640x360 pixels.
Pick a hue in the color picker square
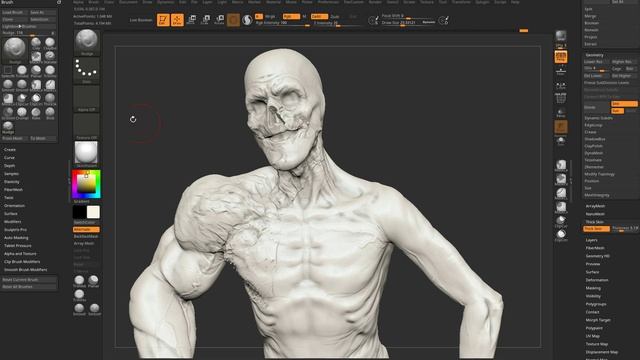[86, 184]
